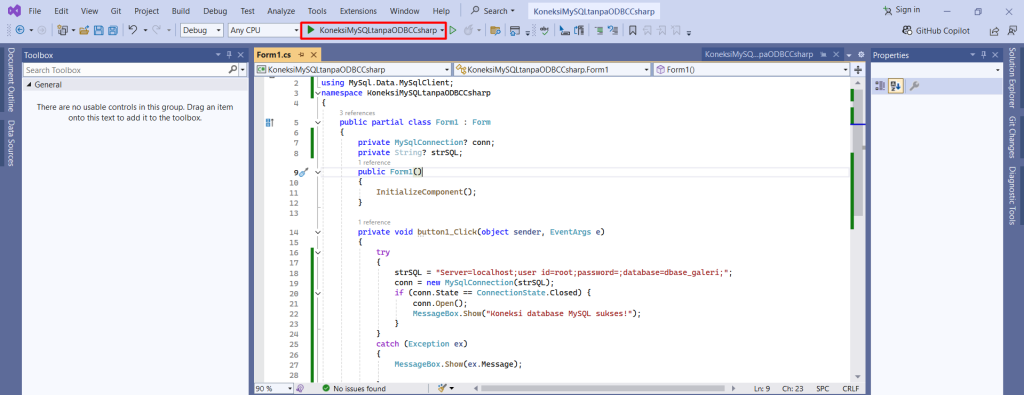Click the GitHub Copilot button

point(936,30)
